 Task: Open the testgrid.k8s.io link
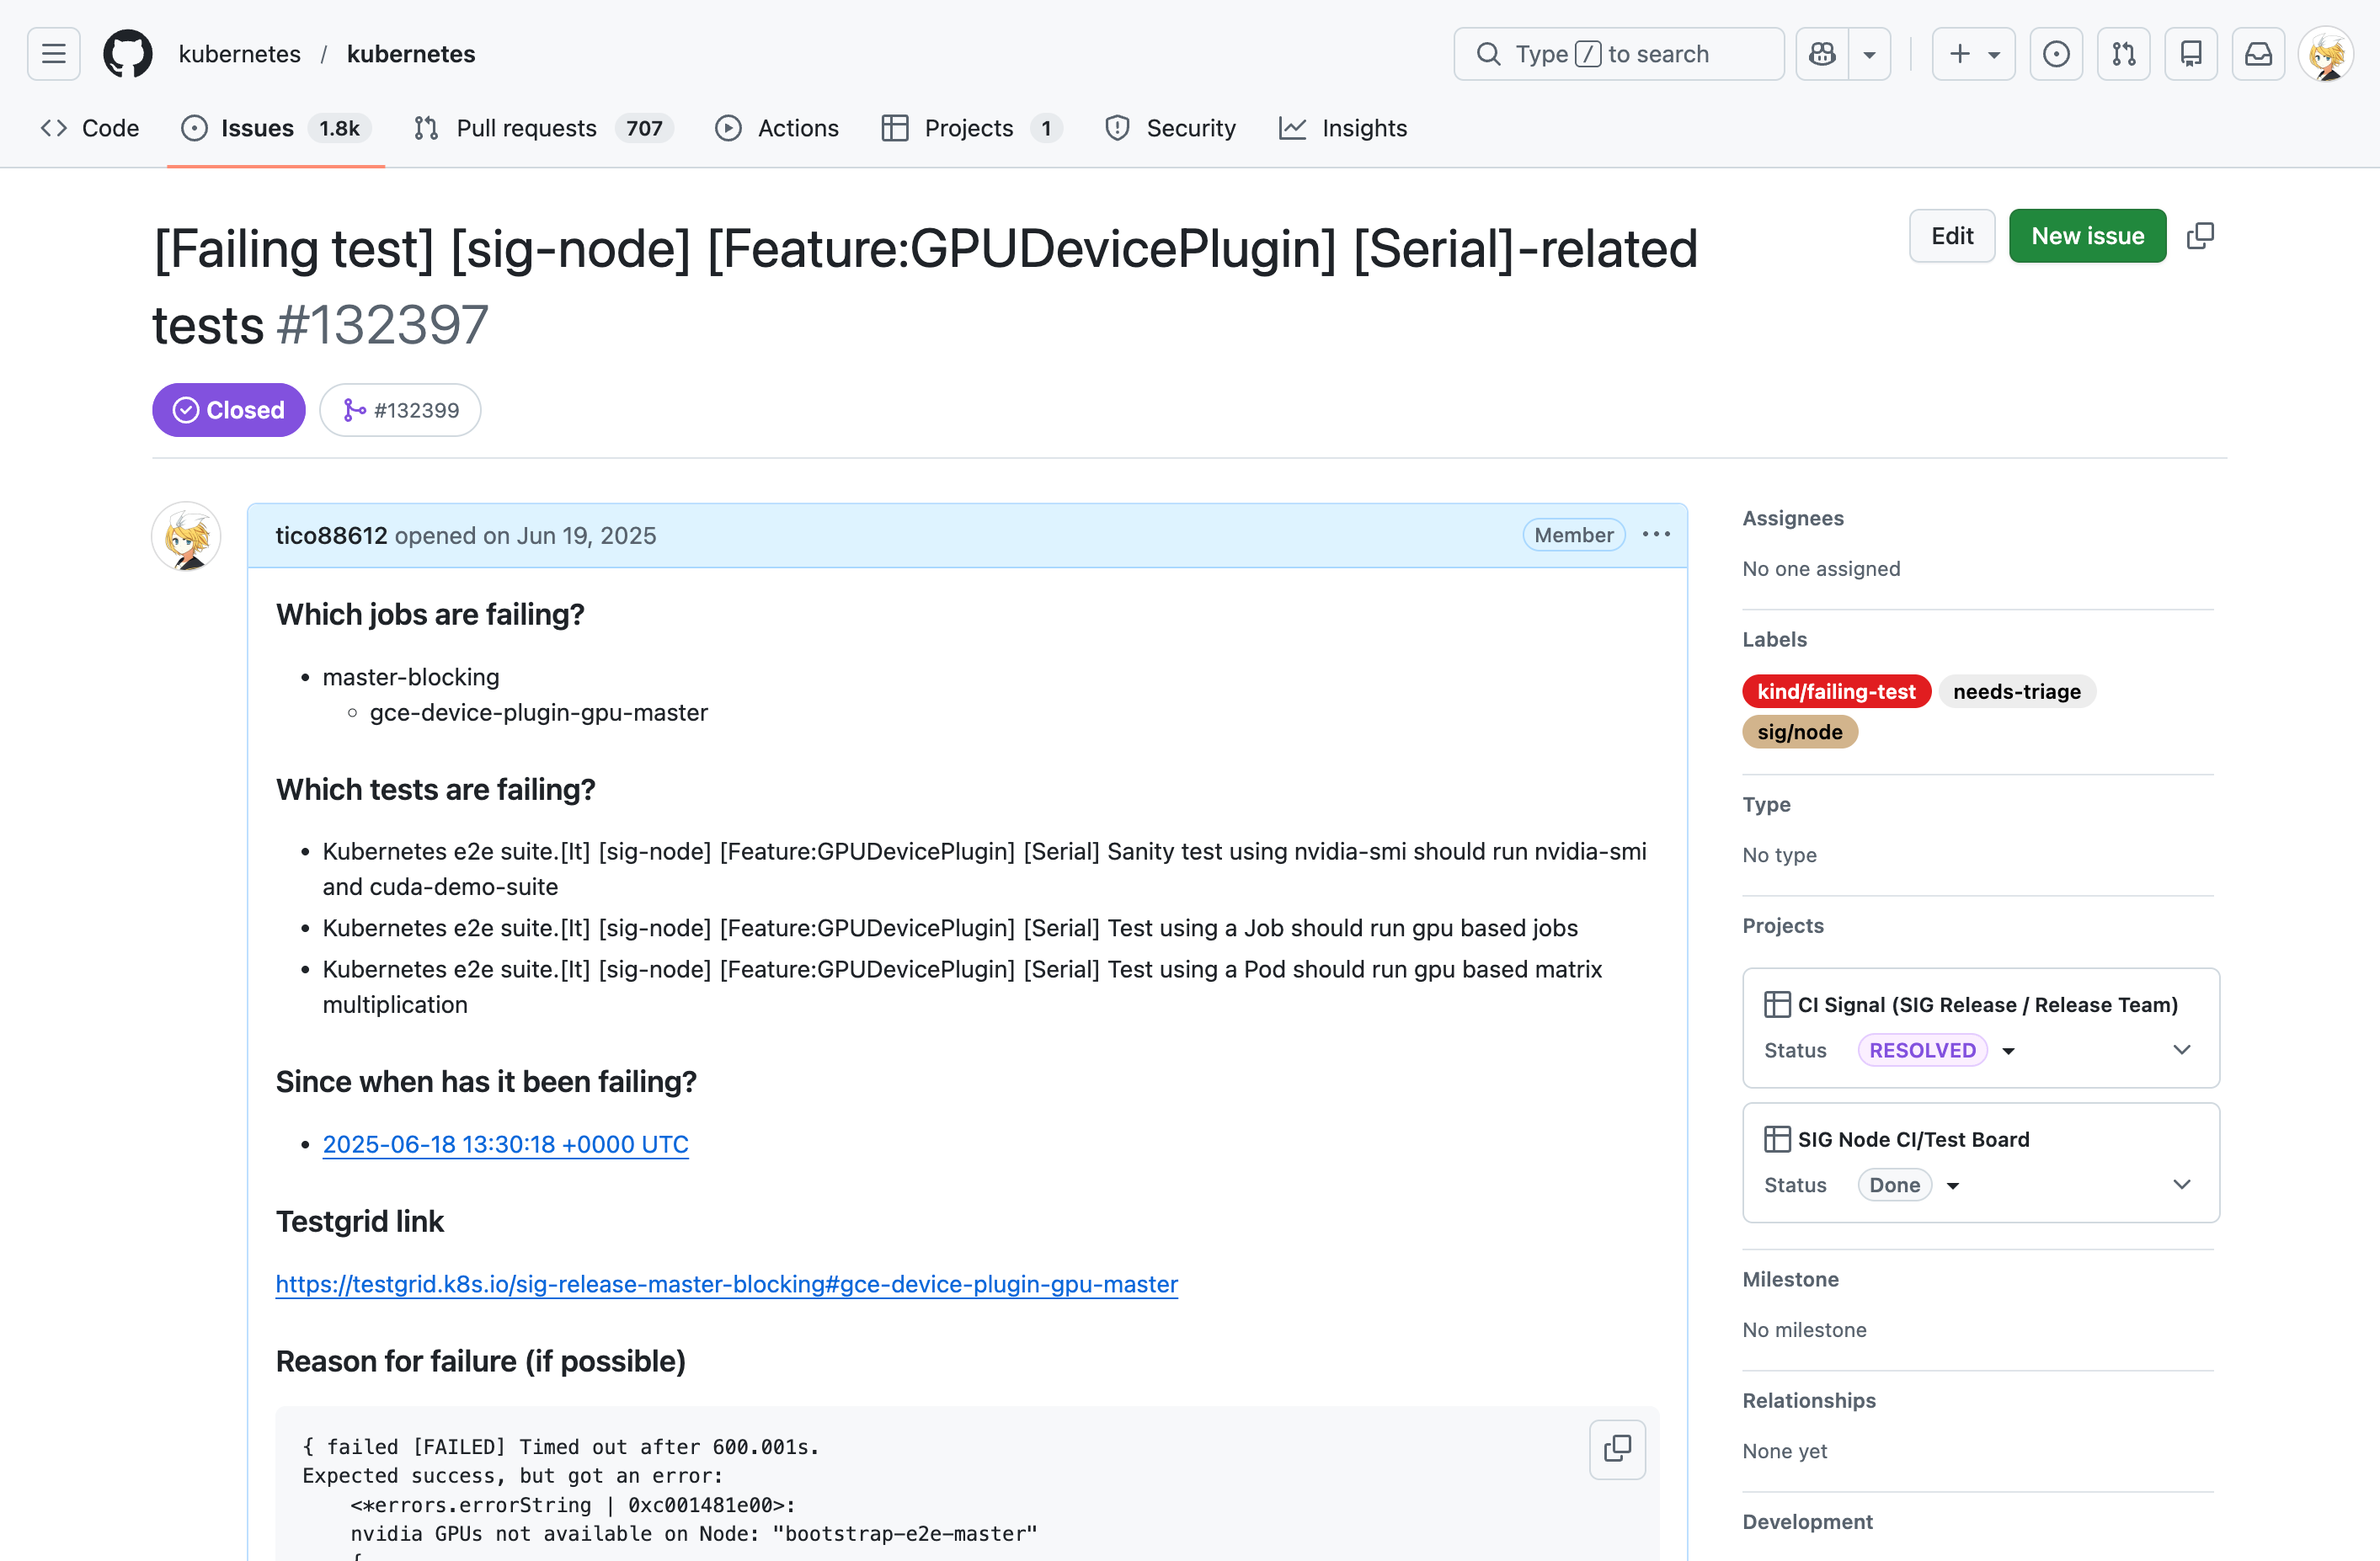pyautogui.click(x=726, y=1284)
